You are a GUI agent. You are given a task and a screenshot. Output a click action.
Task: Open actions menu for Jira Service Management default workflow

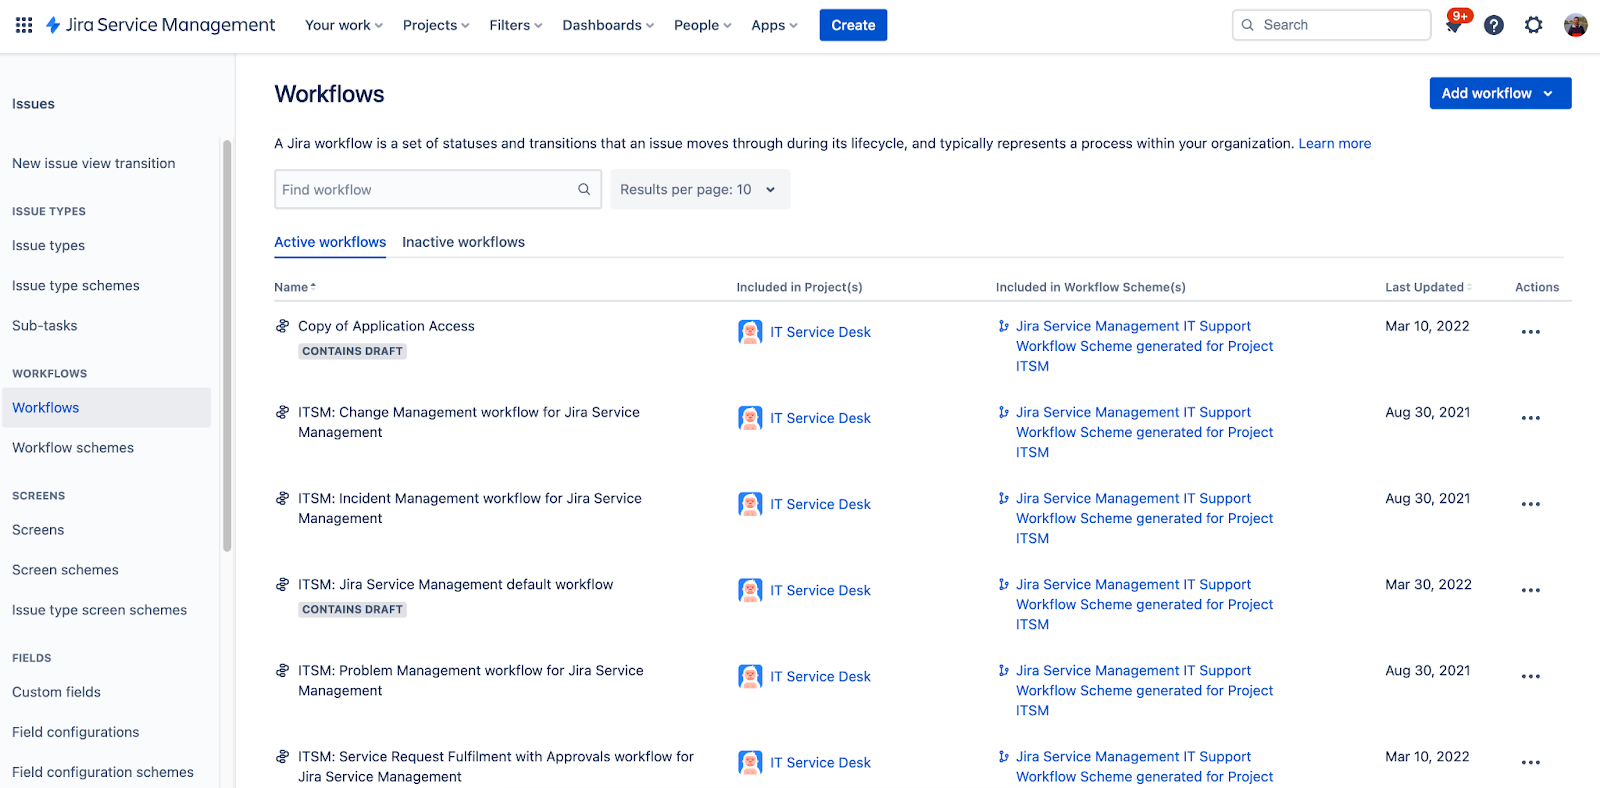click(1531, 590)
